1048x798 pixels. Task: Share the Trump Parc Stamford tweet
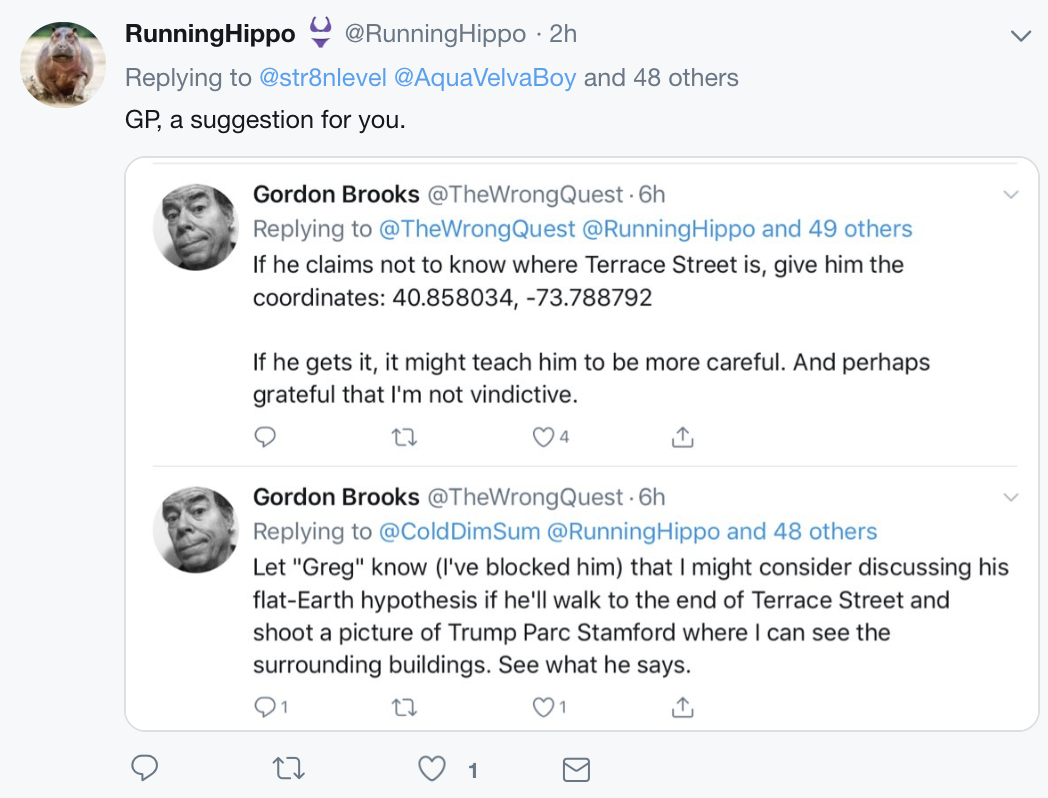(x=682, y=707)
